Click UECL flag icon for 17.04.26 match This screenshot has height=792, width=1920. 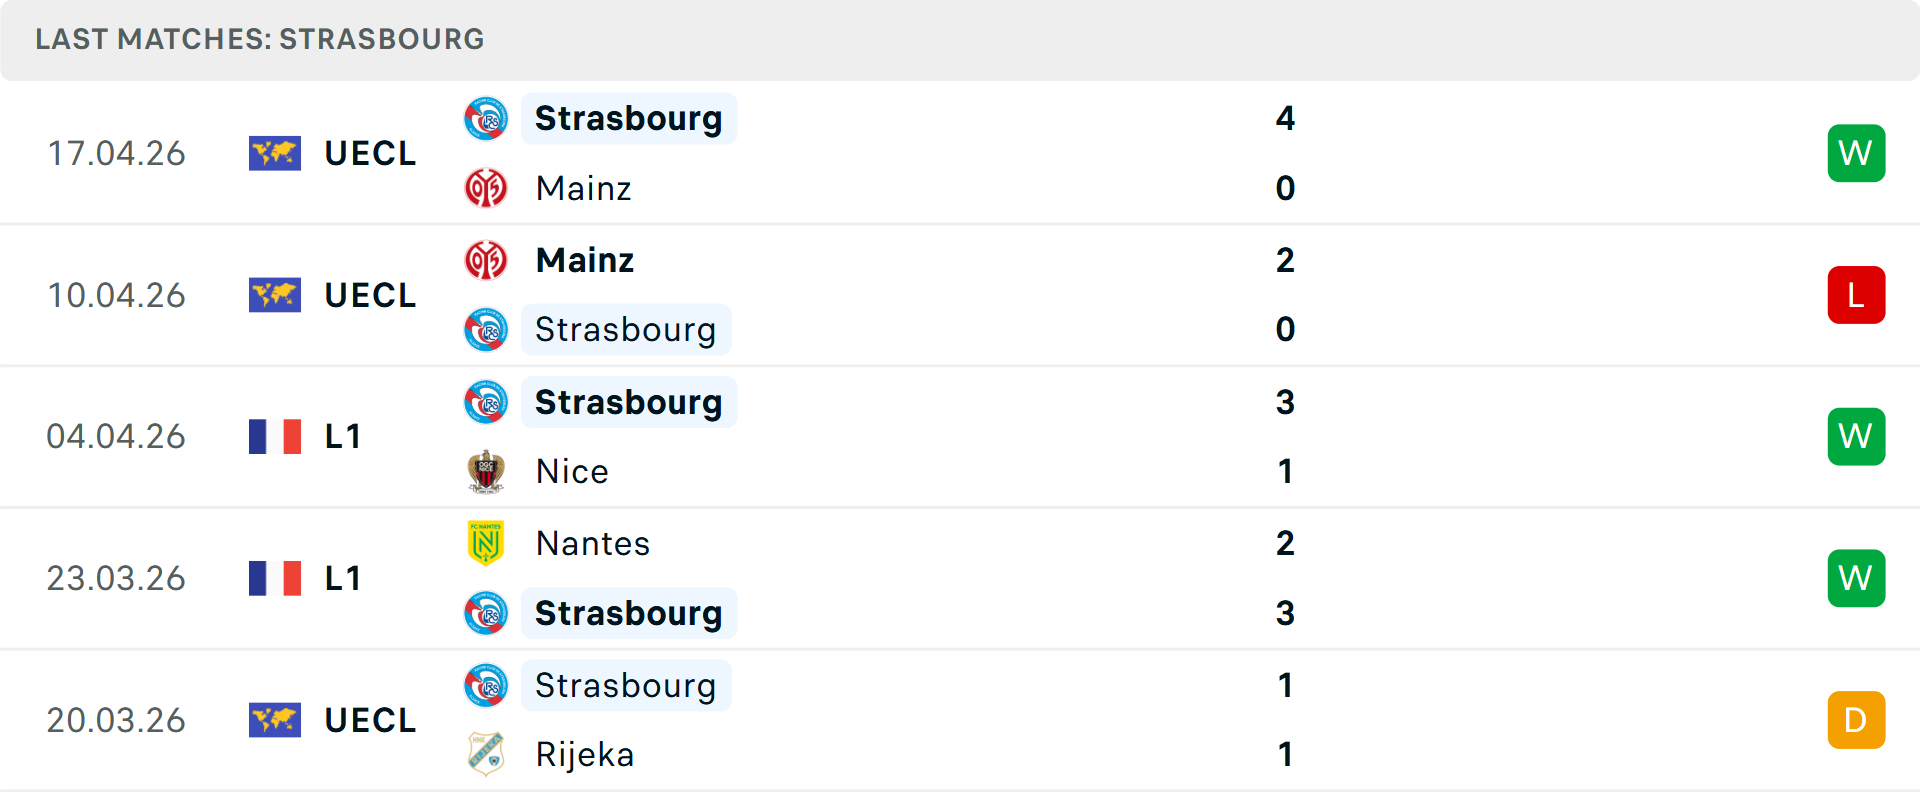click(275, 153)
